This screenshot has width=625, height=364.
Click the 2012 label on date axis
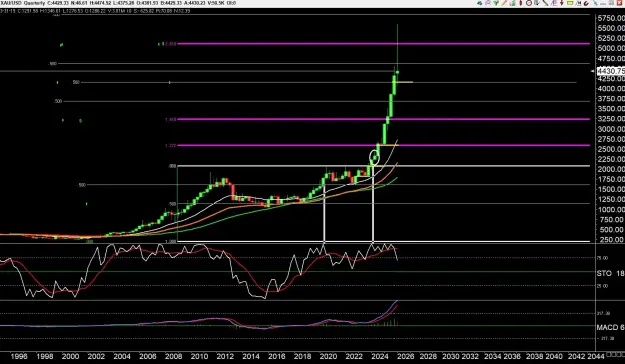(x=225, y=356)
